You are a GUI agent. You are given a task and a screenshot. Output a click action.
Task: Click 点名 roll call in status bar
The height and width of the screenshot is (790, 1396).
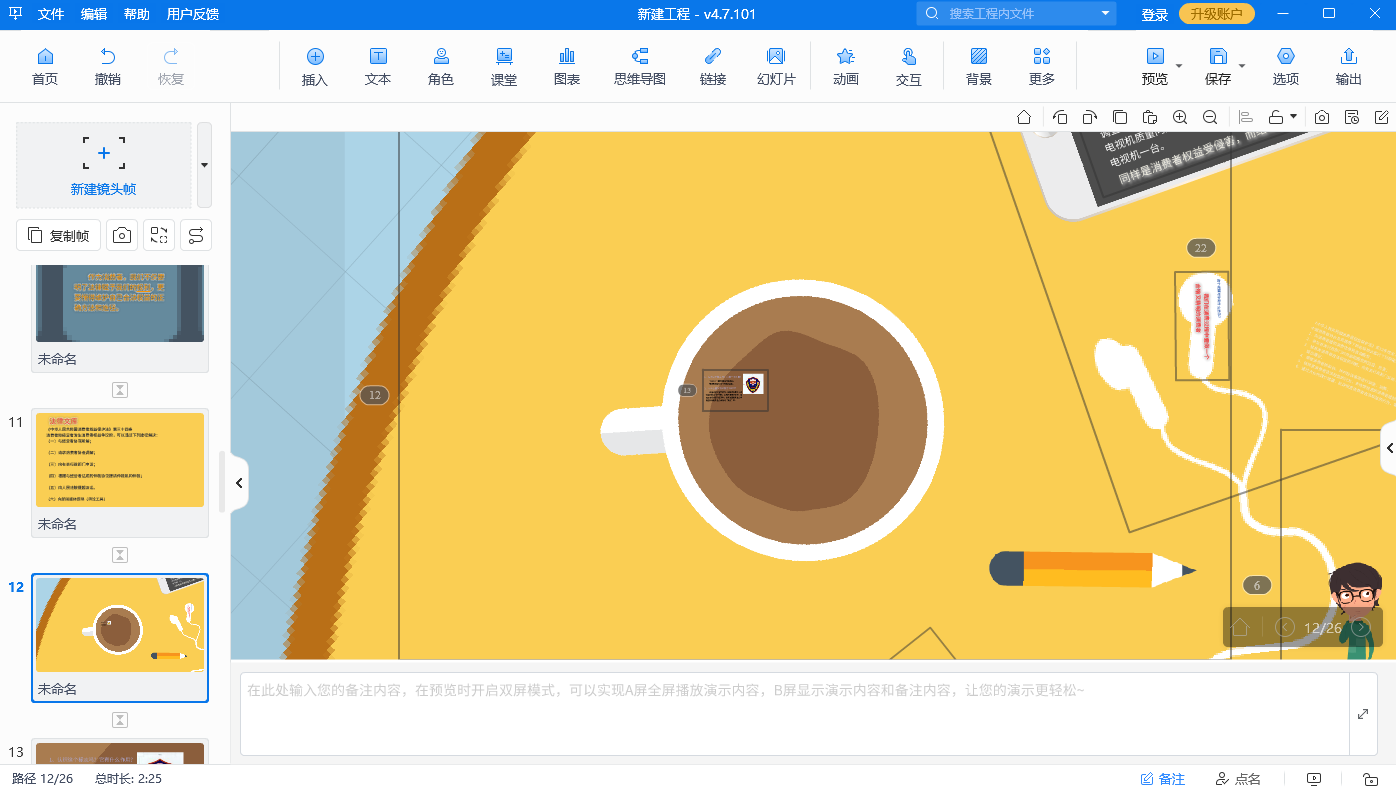pyautogui.click(x=1238, y=779)
